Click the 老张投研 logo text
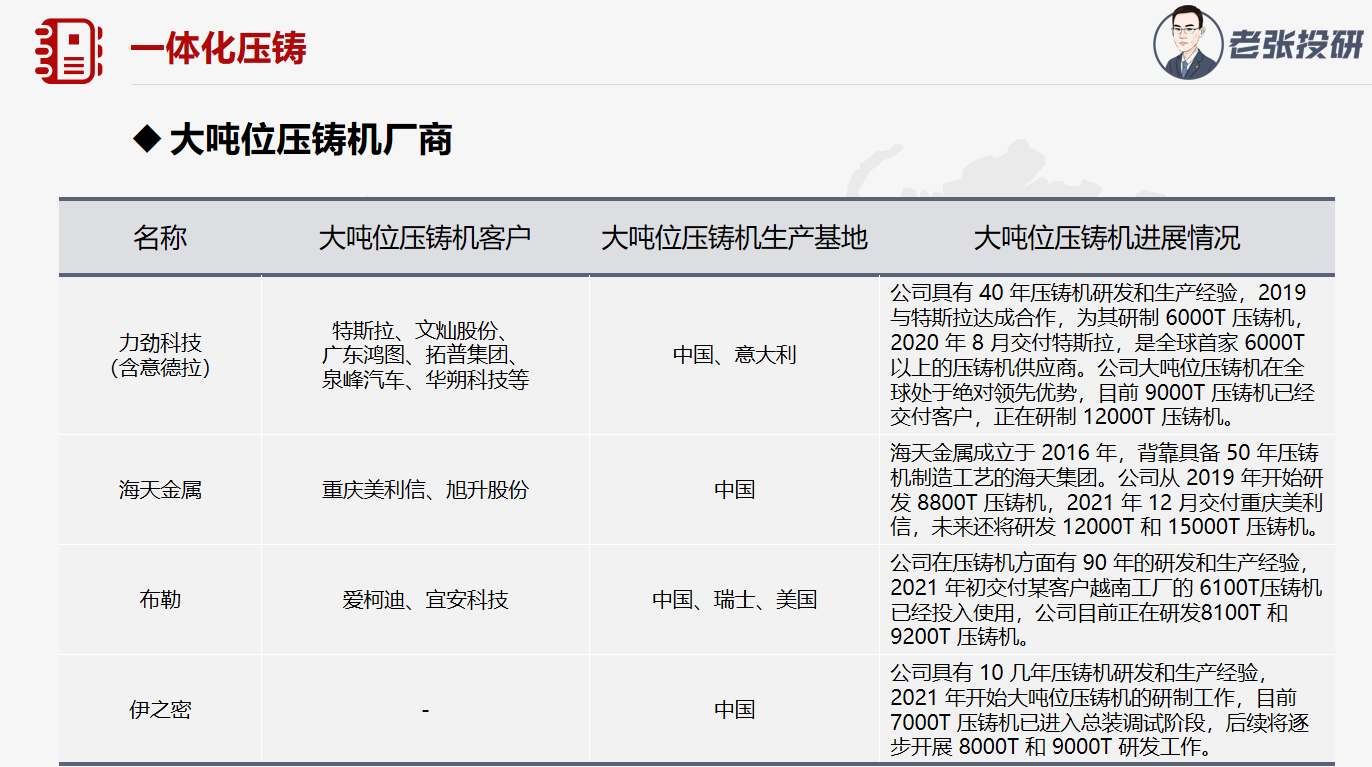 point(1296,45)
